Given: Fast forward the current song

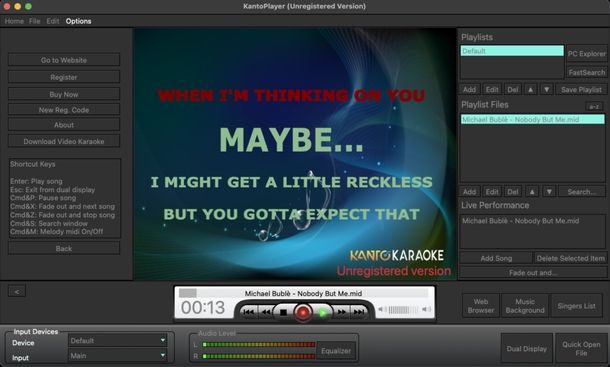Looking at the screenshot, I should 342,312.
